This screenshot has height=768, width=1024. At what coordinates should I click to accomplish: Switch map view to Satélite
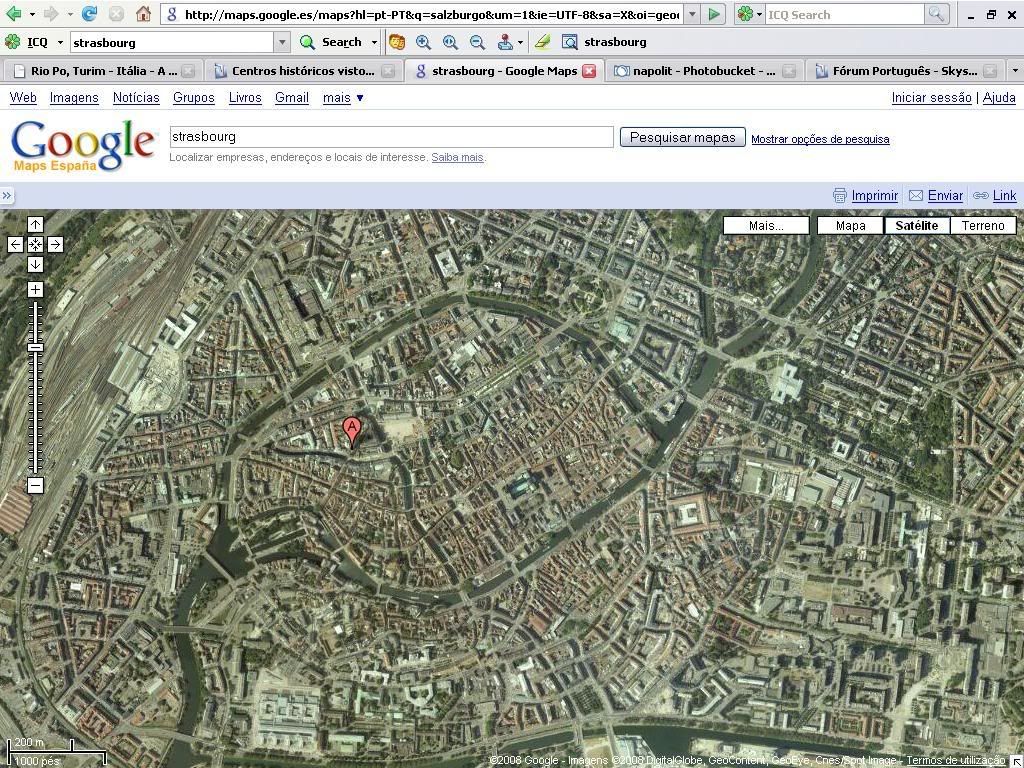(x=916, y=226)
